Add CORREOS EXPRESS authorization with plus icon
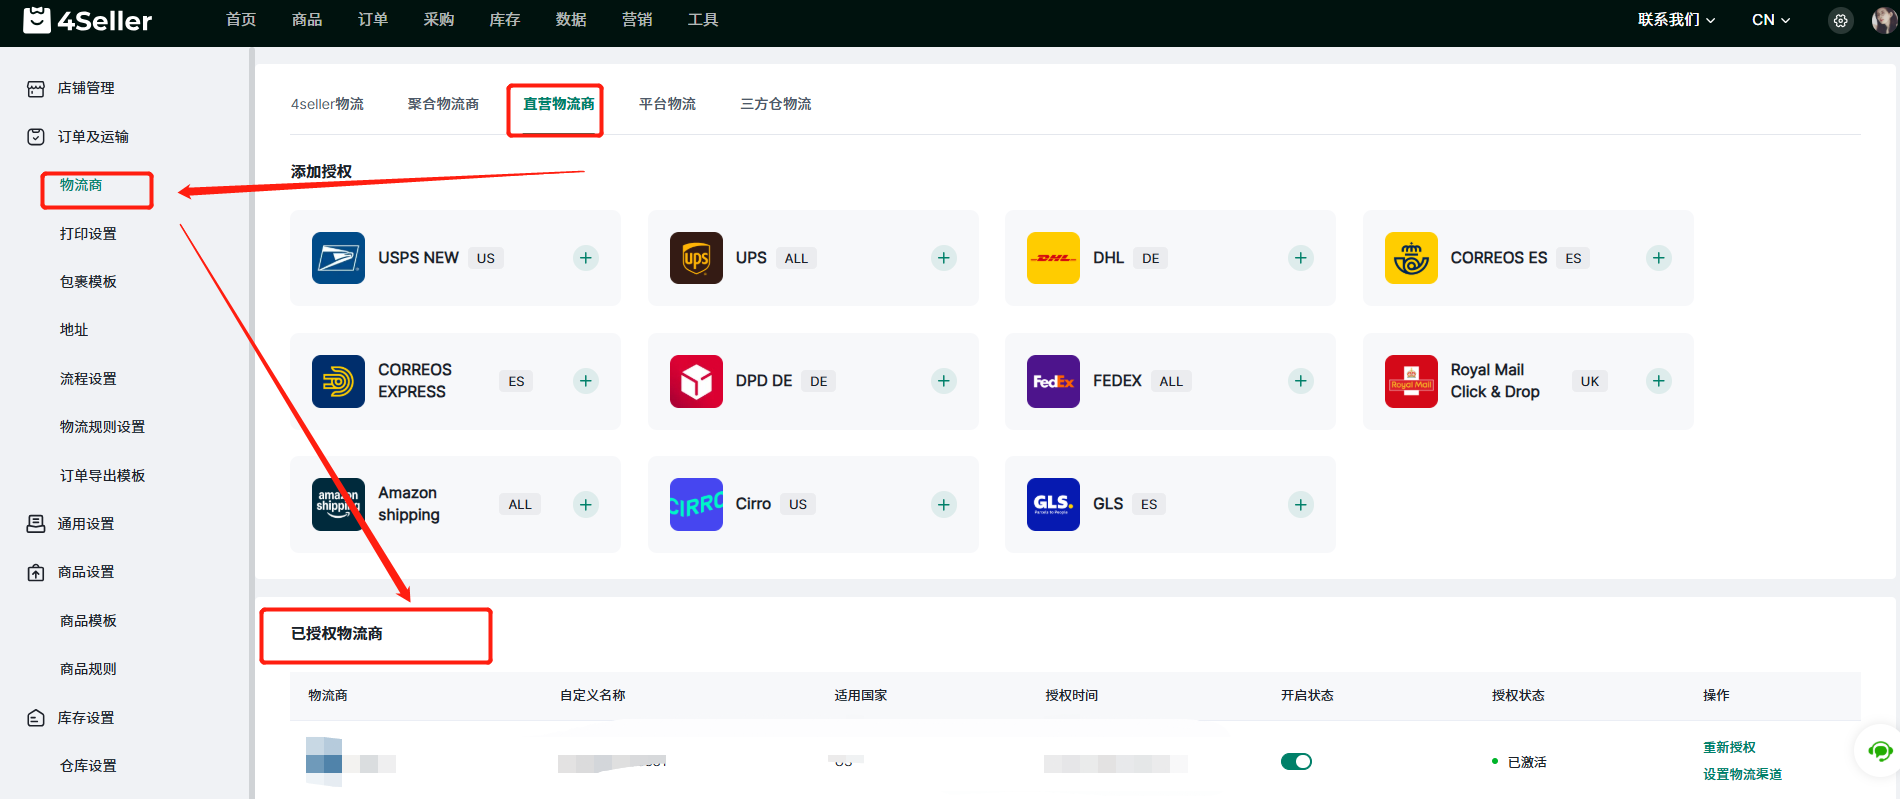1900x799 pixels. pos(586,381)
